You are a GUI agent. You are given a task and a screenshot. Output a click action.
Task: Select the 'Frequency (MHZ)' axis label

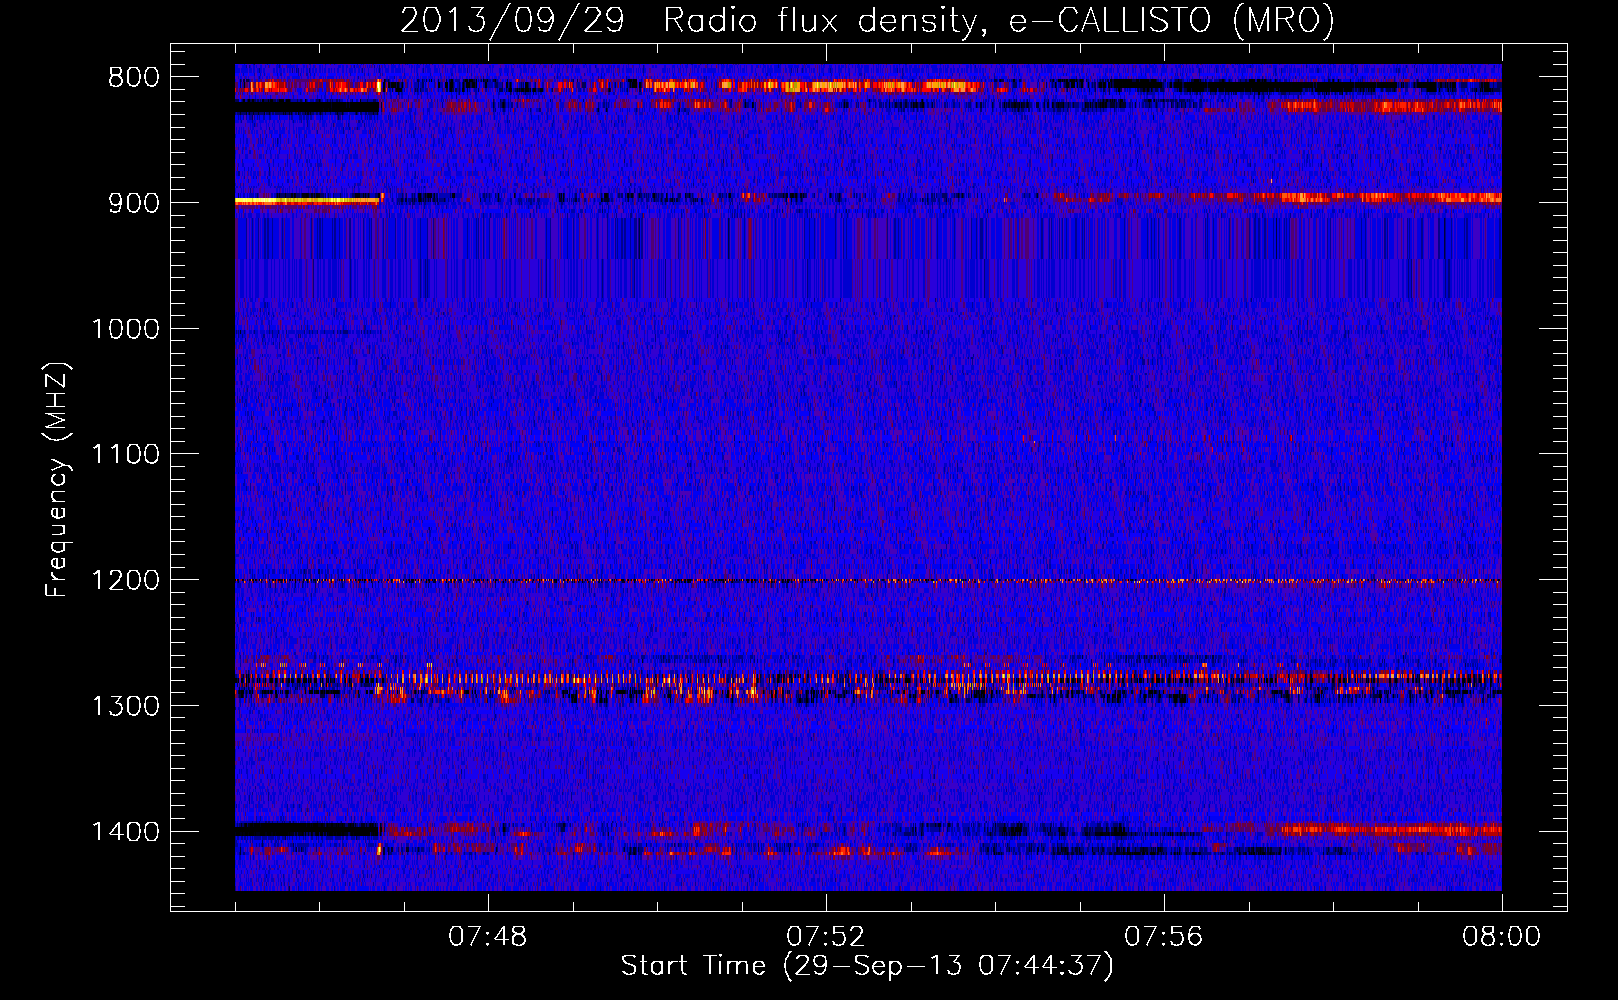(x=58, y=480)
